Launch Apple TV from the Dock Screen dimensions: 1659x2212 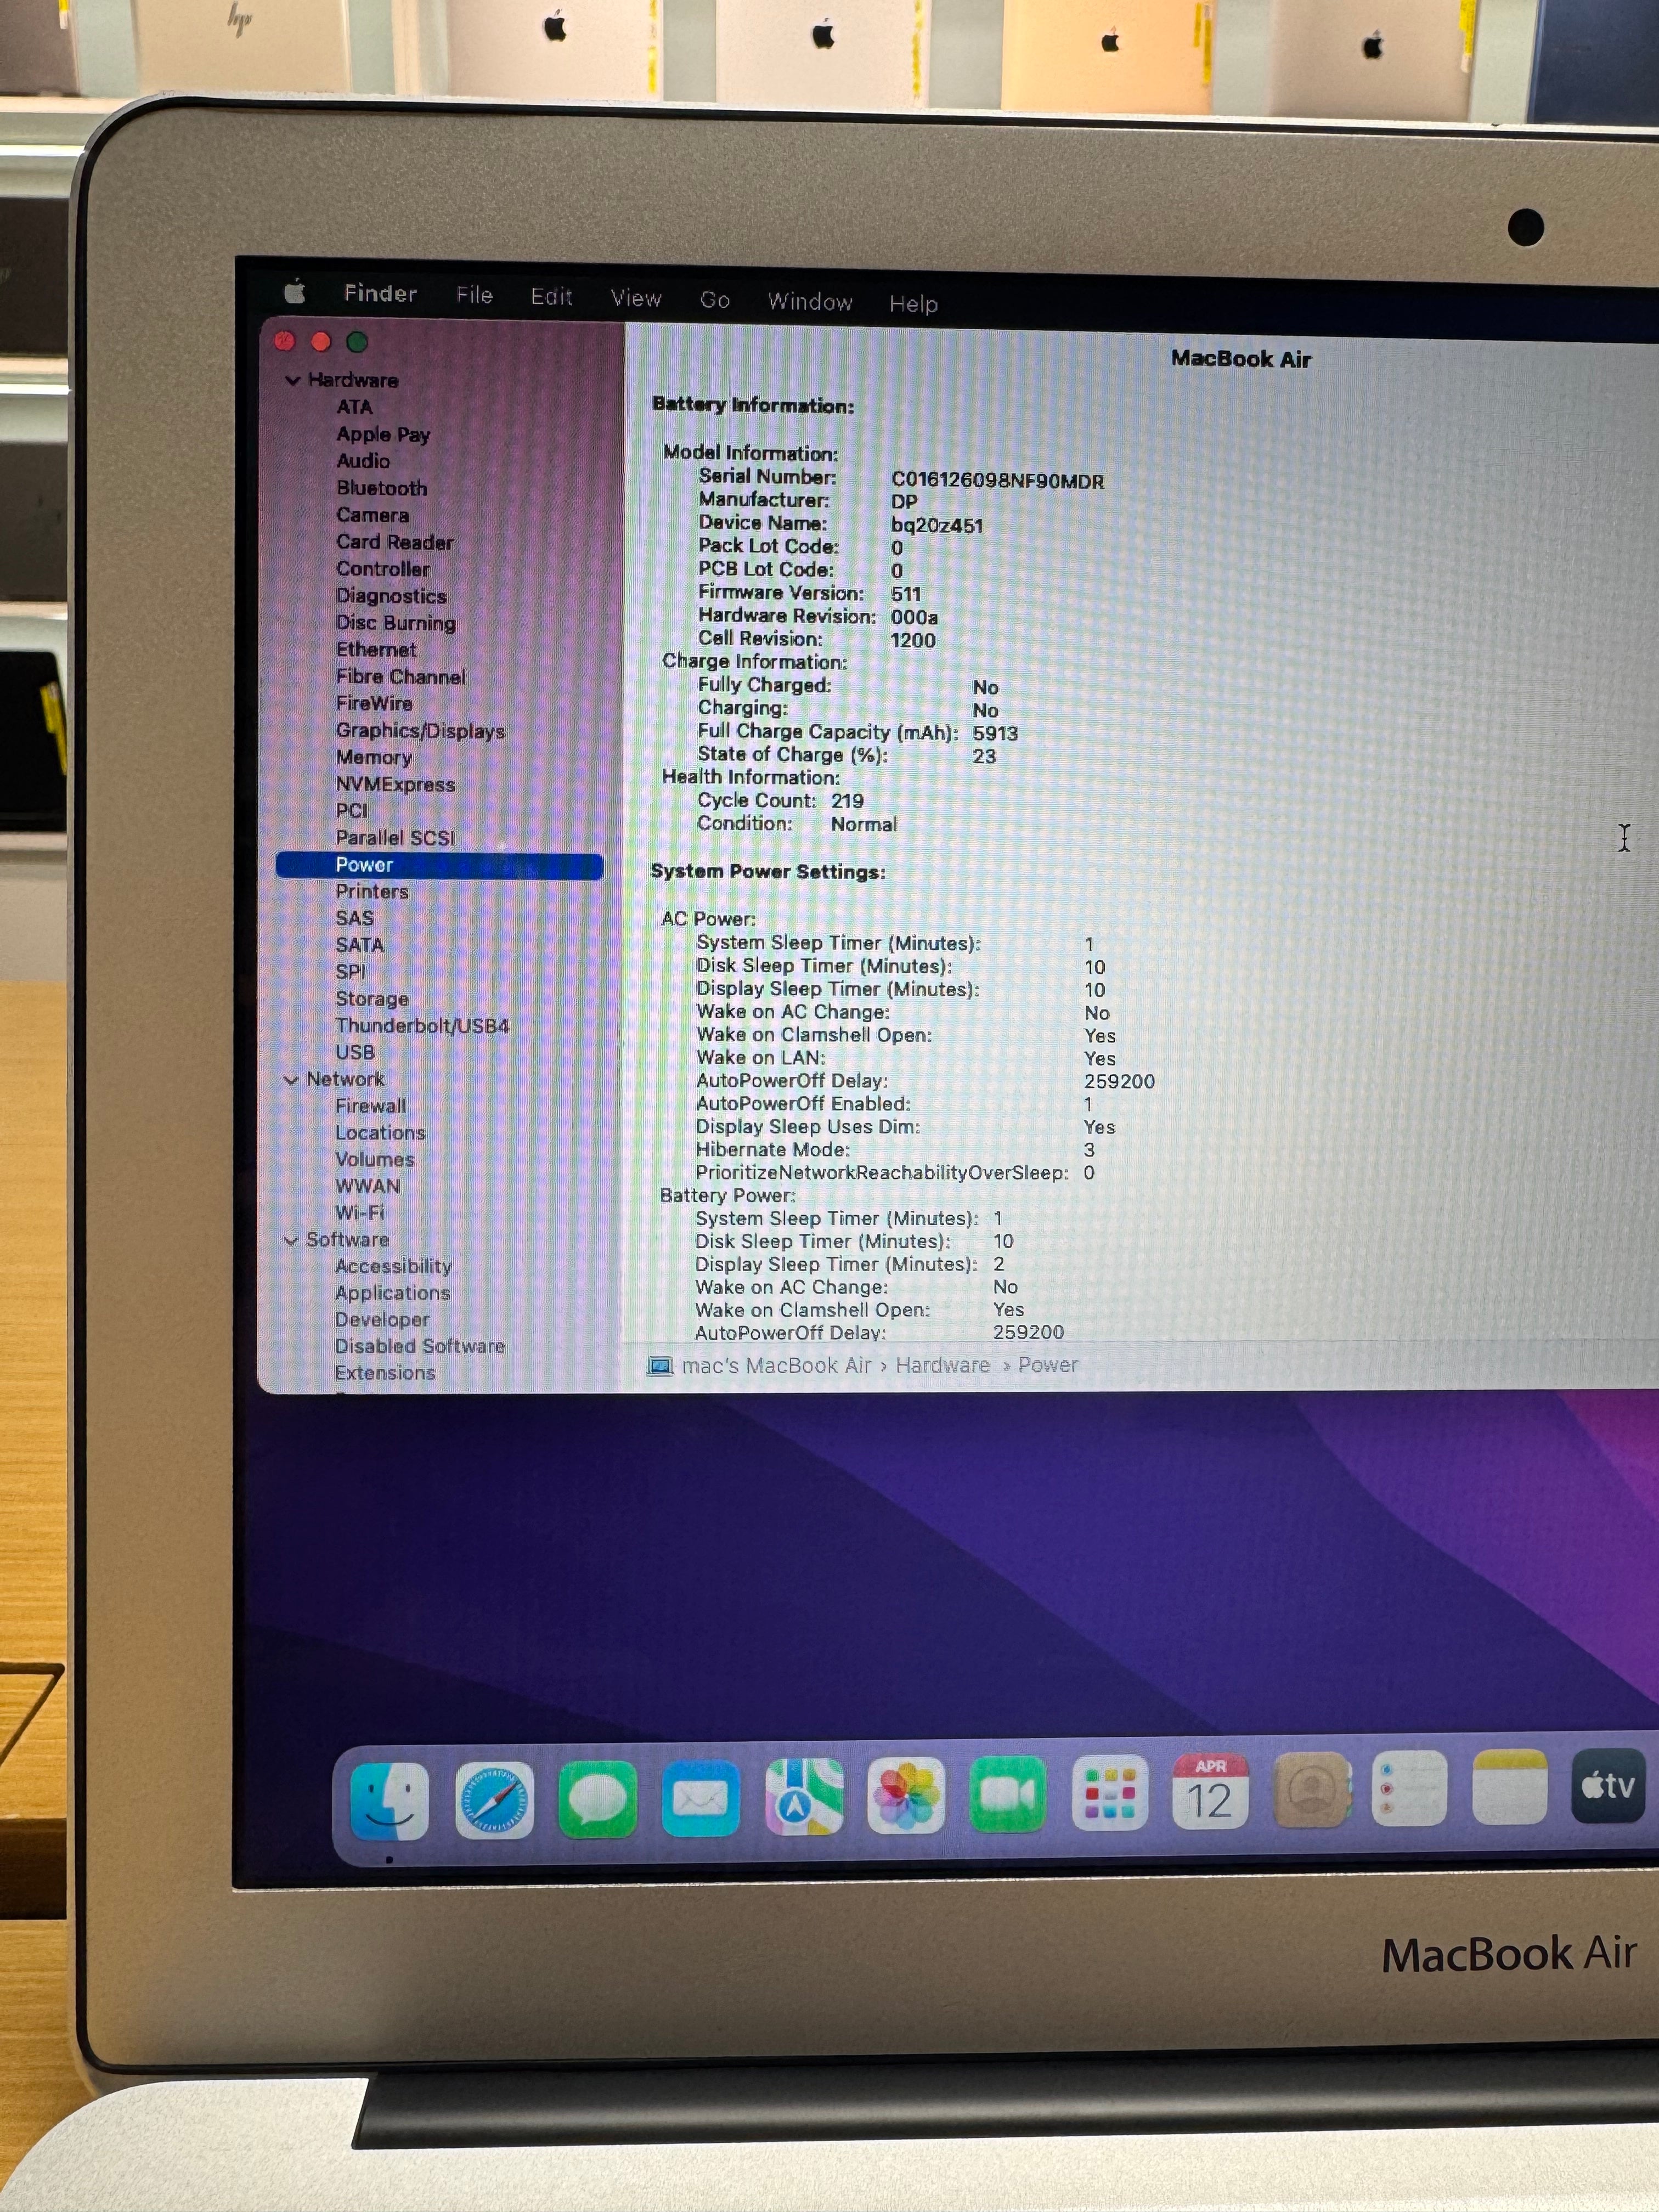coord(1609,1786)
